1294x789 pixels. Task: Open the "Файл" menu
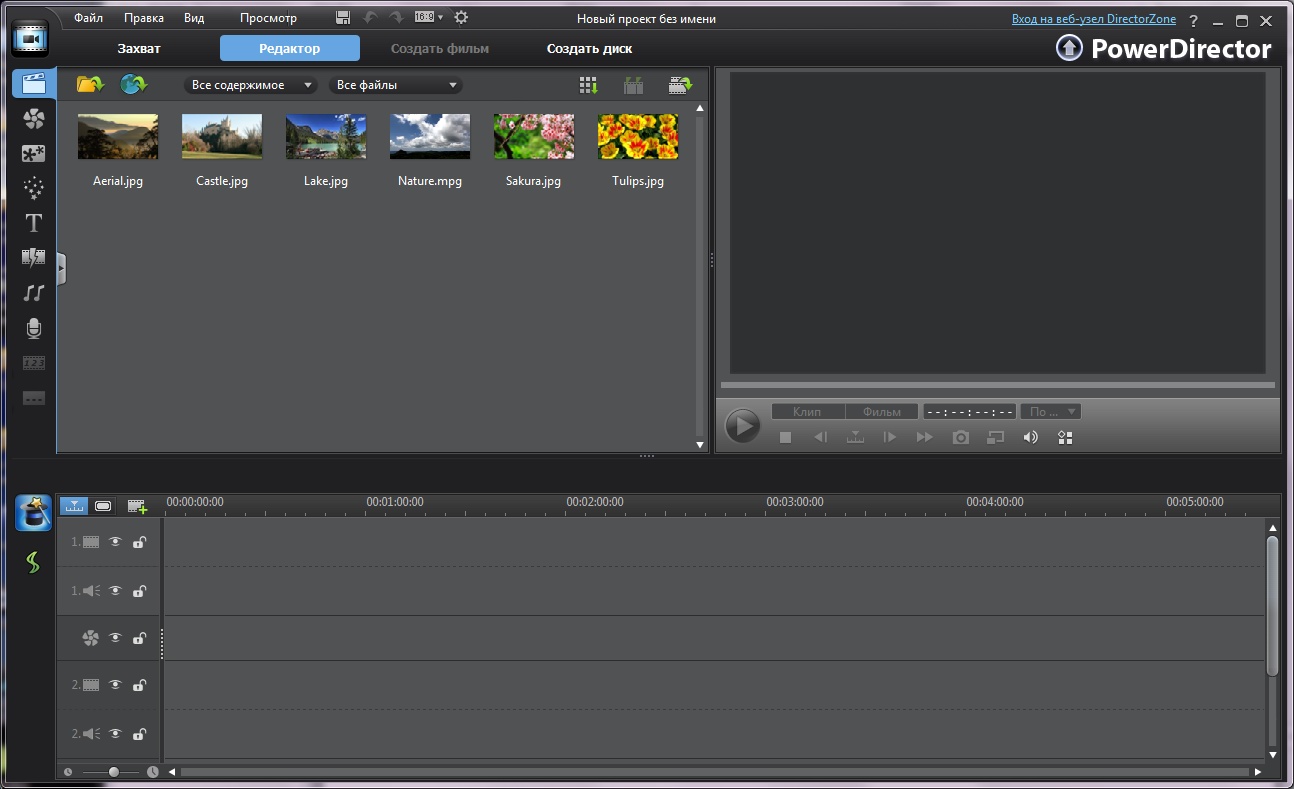88,18
